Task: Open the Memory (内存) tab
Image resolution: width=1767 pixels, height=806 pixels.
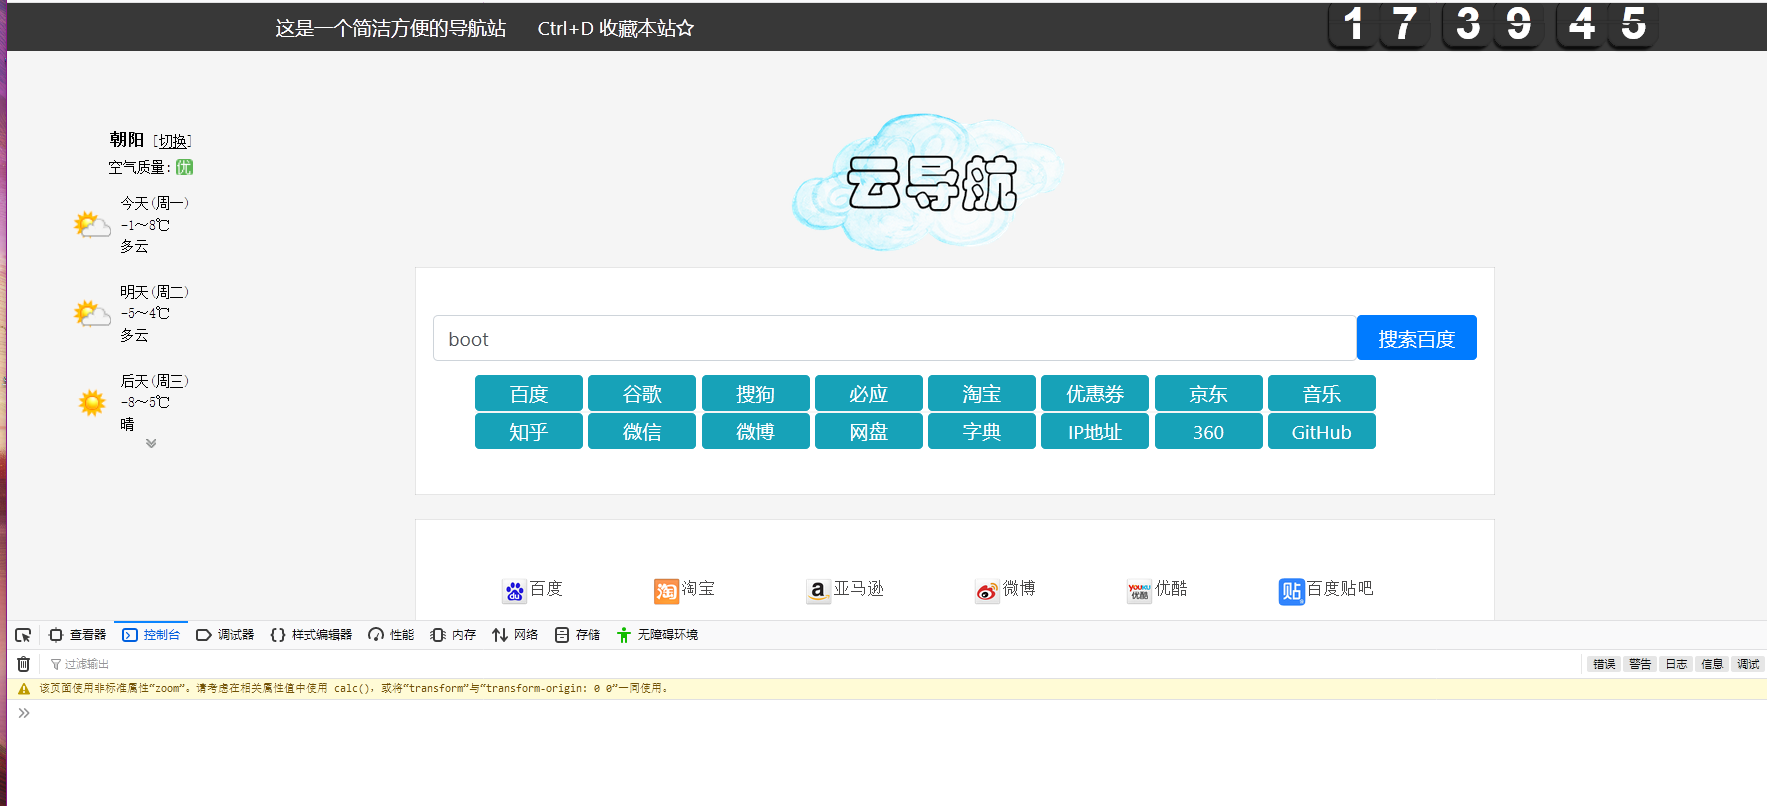Action: (x=453, y=635)
